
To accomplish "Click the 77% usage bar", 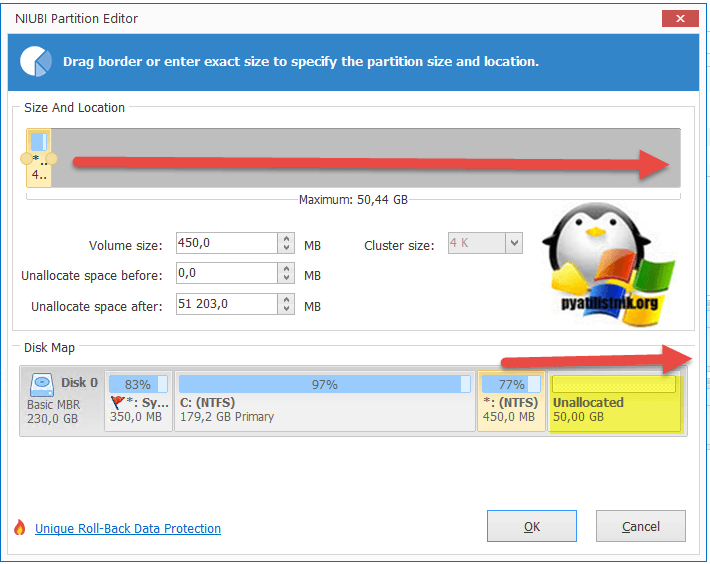I will click(511, 384).
